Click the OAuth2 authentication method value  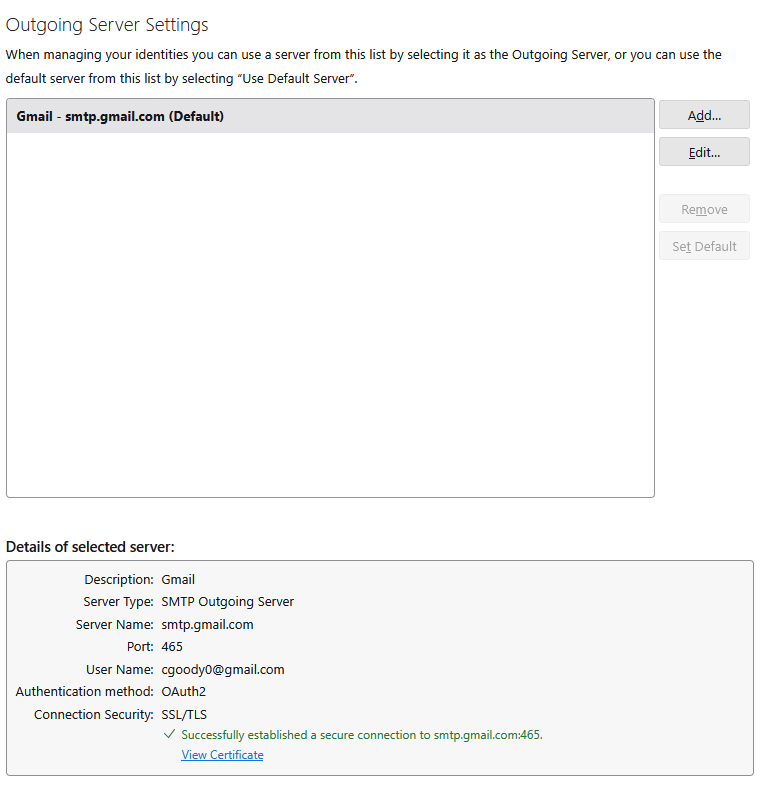pyautogui.click(x=183, y=691)
